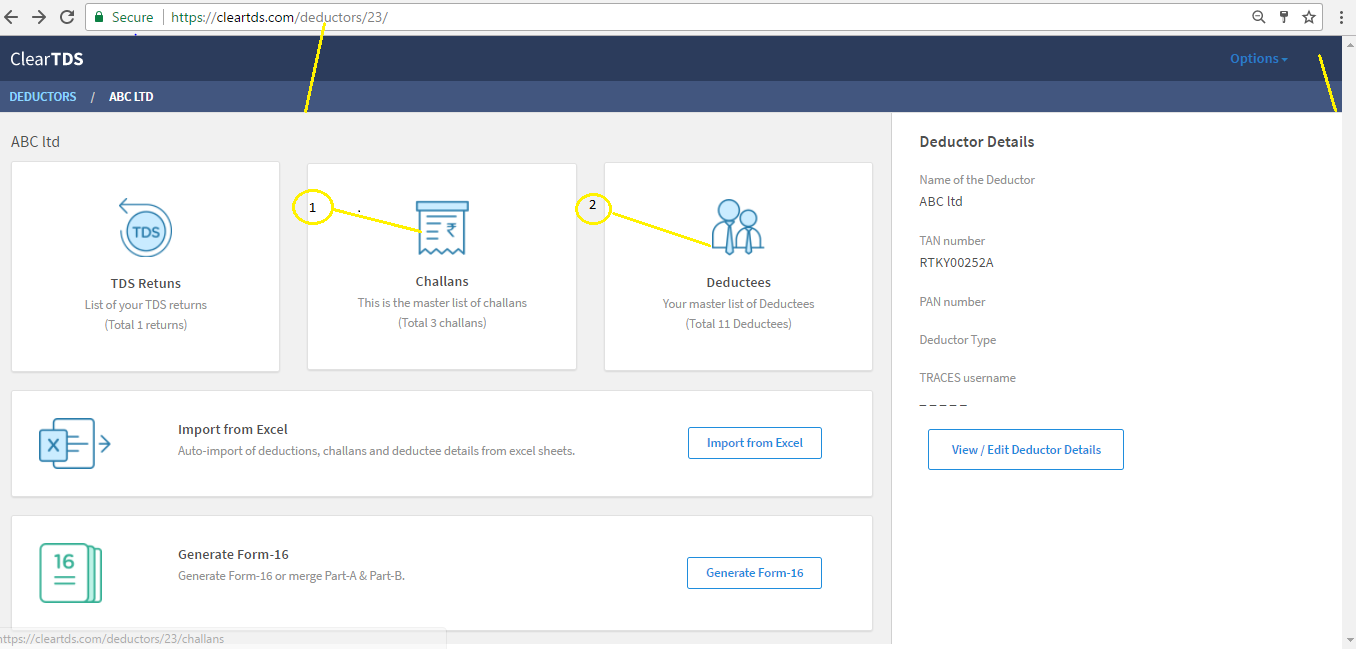Screen dimensions: 1356x649
Task: Go to DEDUCTORS in the breadcrumb
Action: point(43,97)
